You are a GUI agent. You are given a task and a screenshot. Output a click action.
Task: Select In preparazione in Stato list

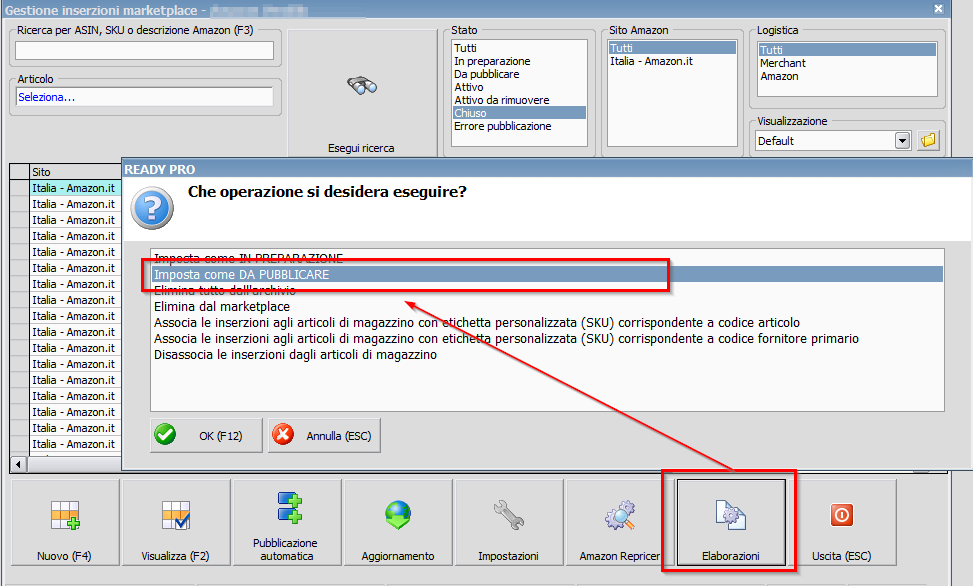tap(519, 61)
